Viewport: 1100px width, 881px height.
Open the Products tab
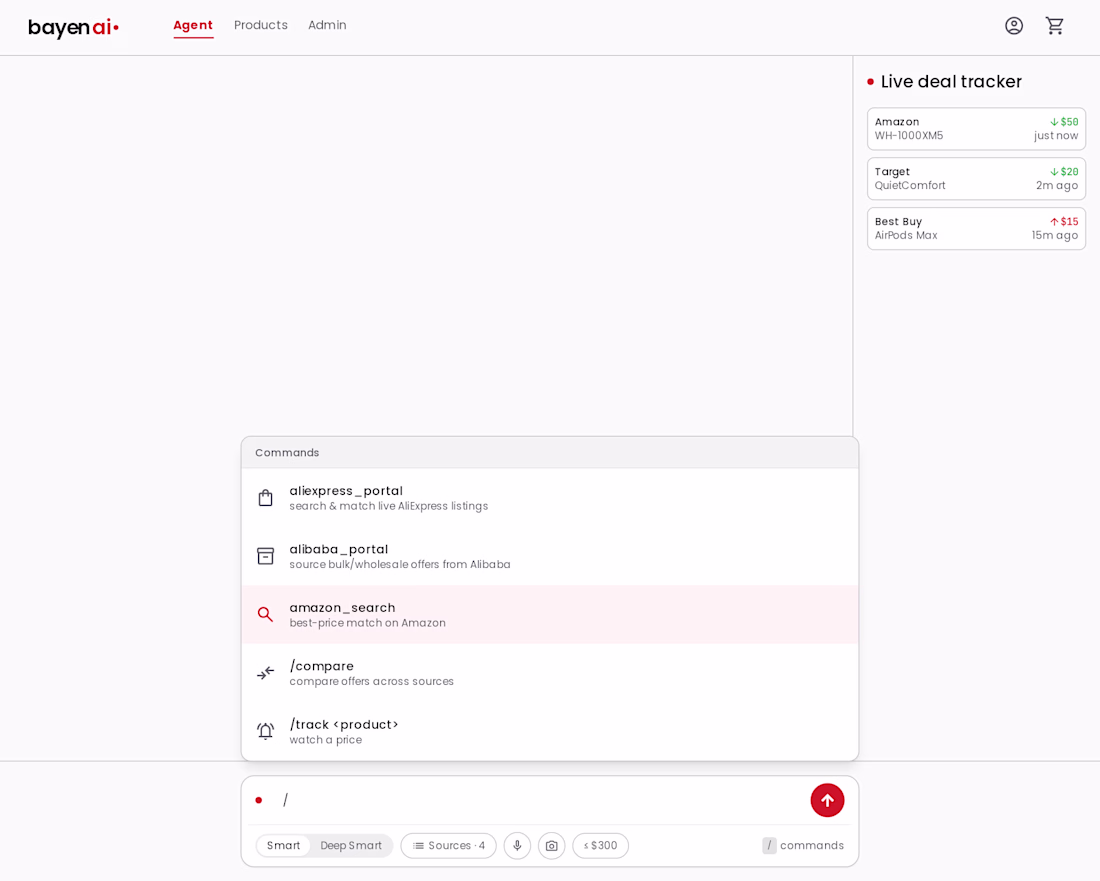(x=261, y=25)
